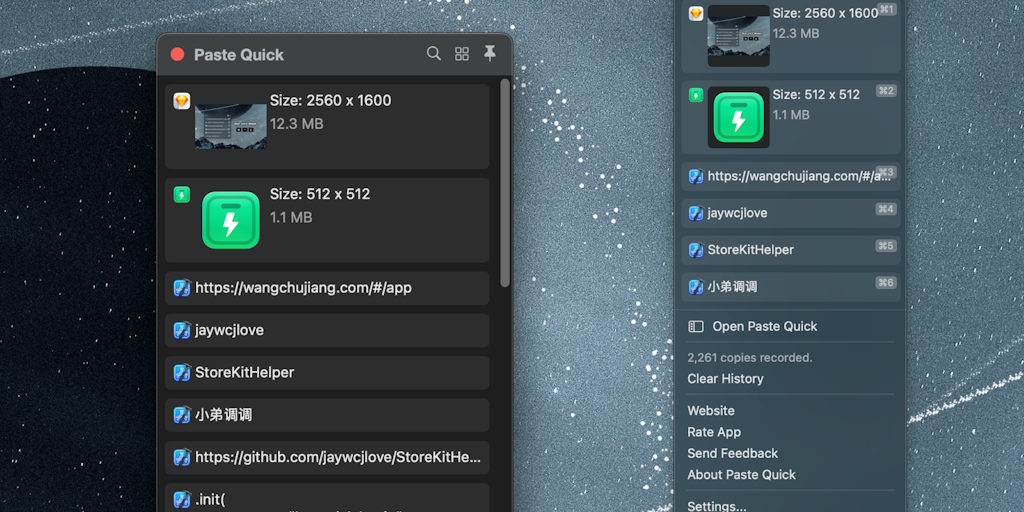Click ⌘5 shortcut badge in dropdown

click(886, 246)
